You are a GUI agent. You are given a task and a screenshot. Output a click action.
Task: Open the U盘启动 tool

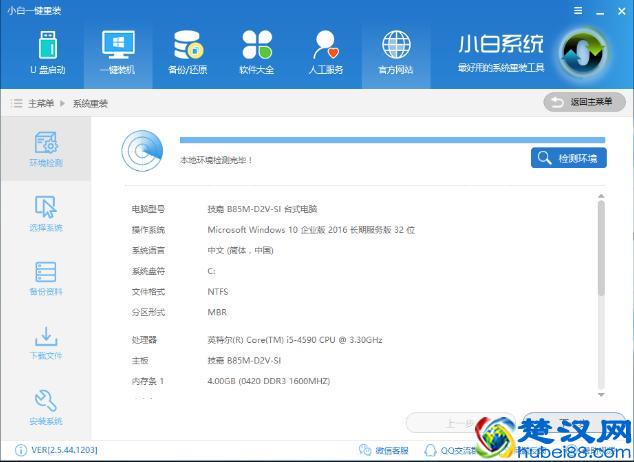tap(48, 53)
